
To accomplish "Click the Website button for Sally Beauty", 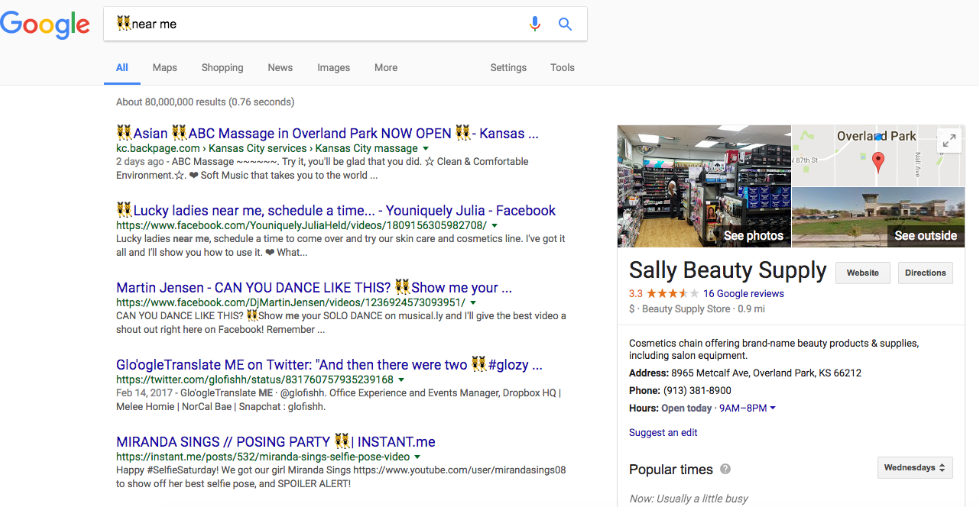I will [x=863, y=273].
